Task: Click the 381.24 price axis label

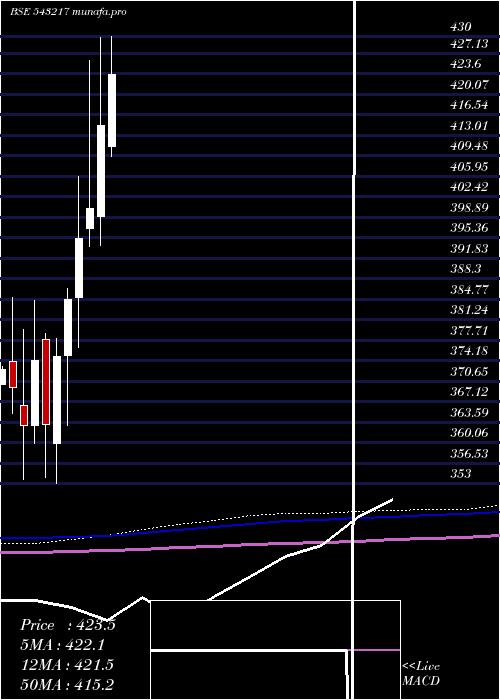Action: point(469,310)
